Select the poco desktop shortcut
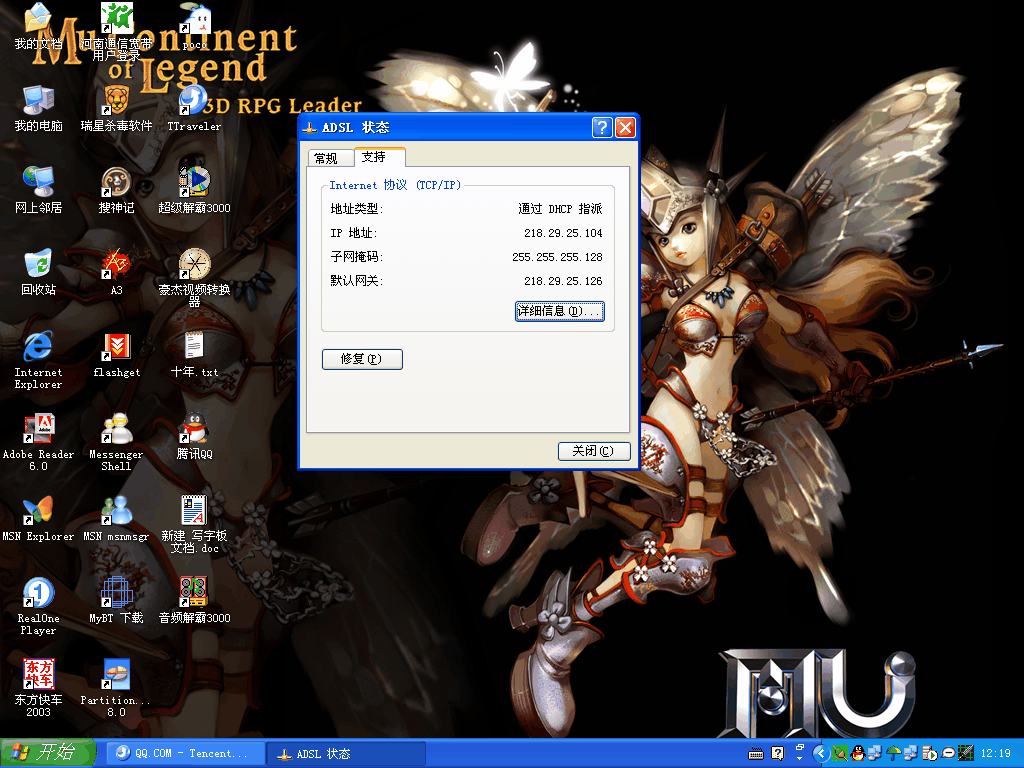Image resolution: width=1024 pixels, height=768 pixels. click(195, 27)
